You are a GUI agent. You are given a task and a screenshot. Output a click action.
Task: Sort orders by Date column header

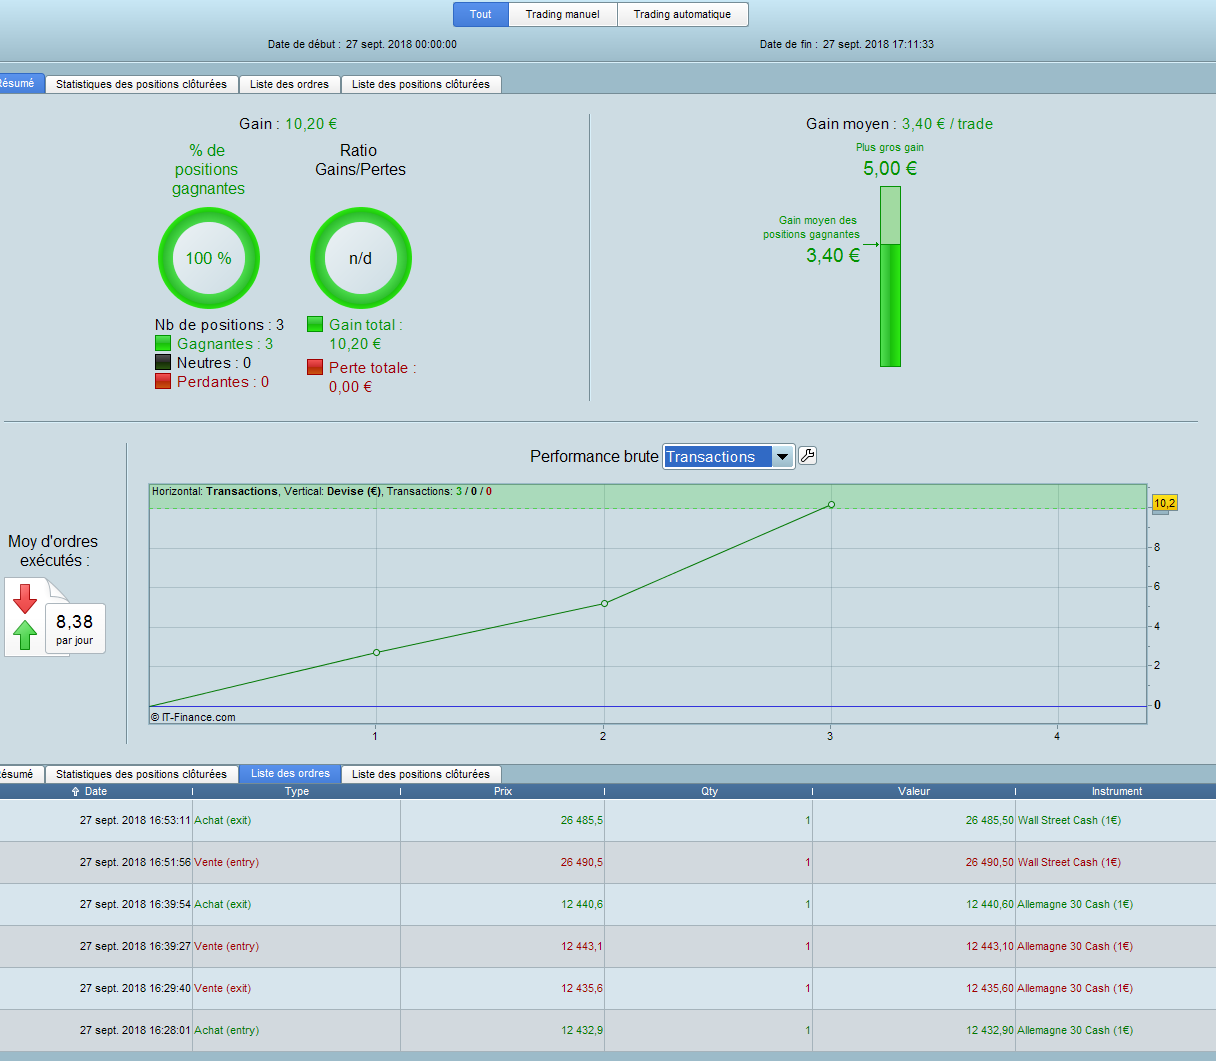[96, 791]
